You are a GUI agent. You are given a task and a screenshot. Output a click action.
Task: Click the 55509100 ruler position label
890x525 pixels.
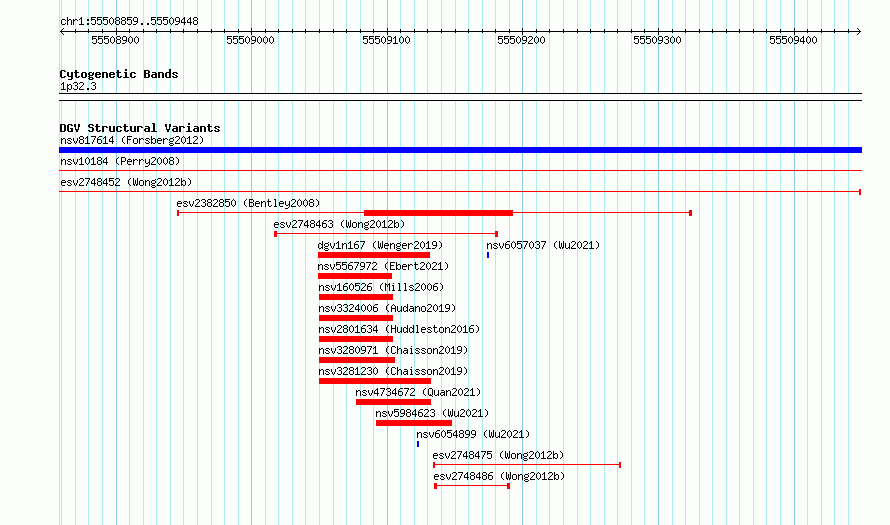[x=387, y=40]
